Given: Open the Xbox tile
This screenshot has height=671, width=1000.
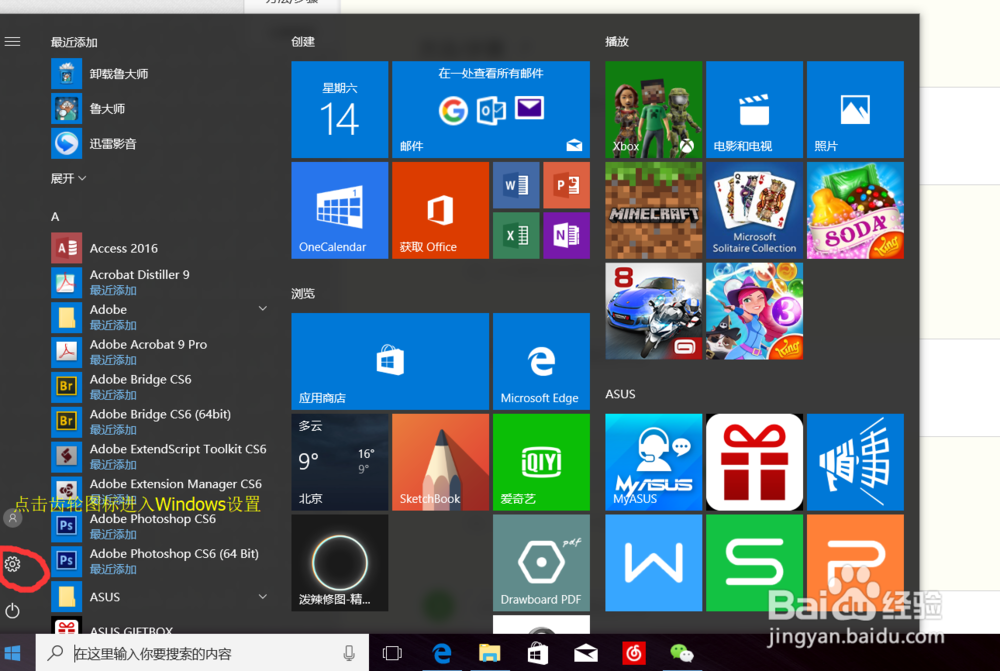Looking at the screenshot, I should point(653,109).
